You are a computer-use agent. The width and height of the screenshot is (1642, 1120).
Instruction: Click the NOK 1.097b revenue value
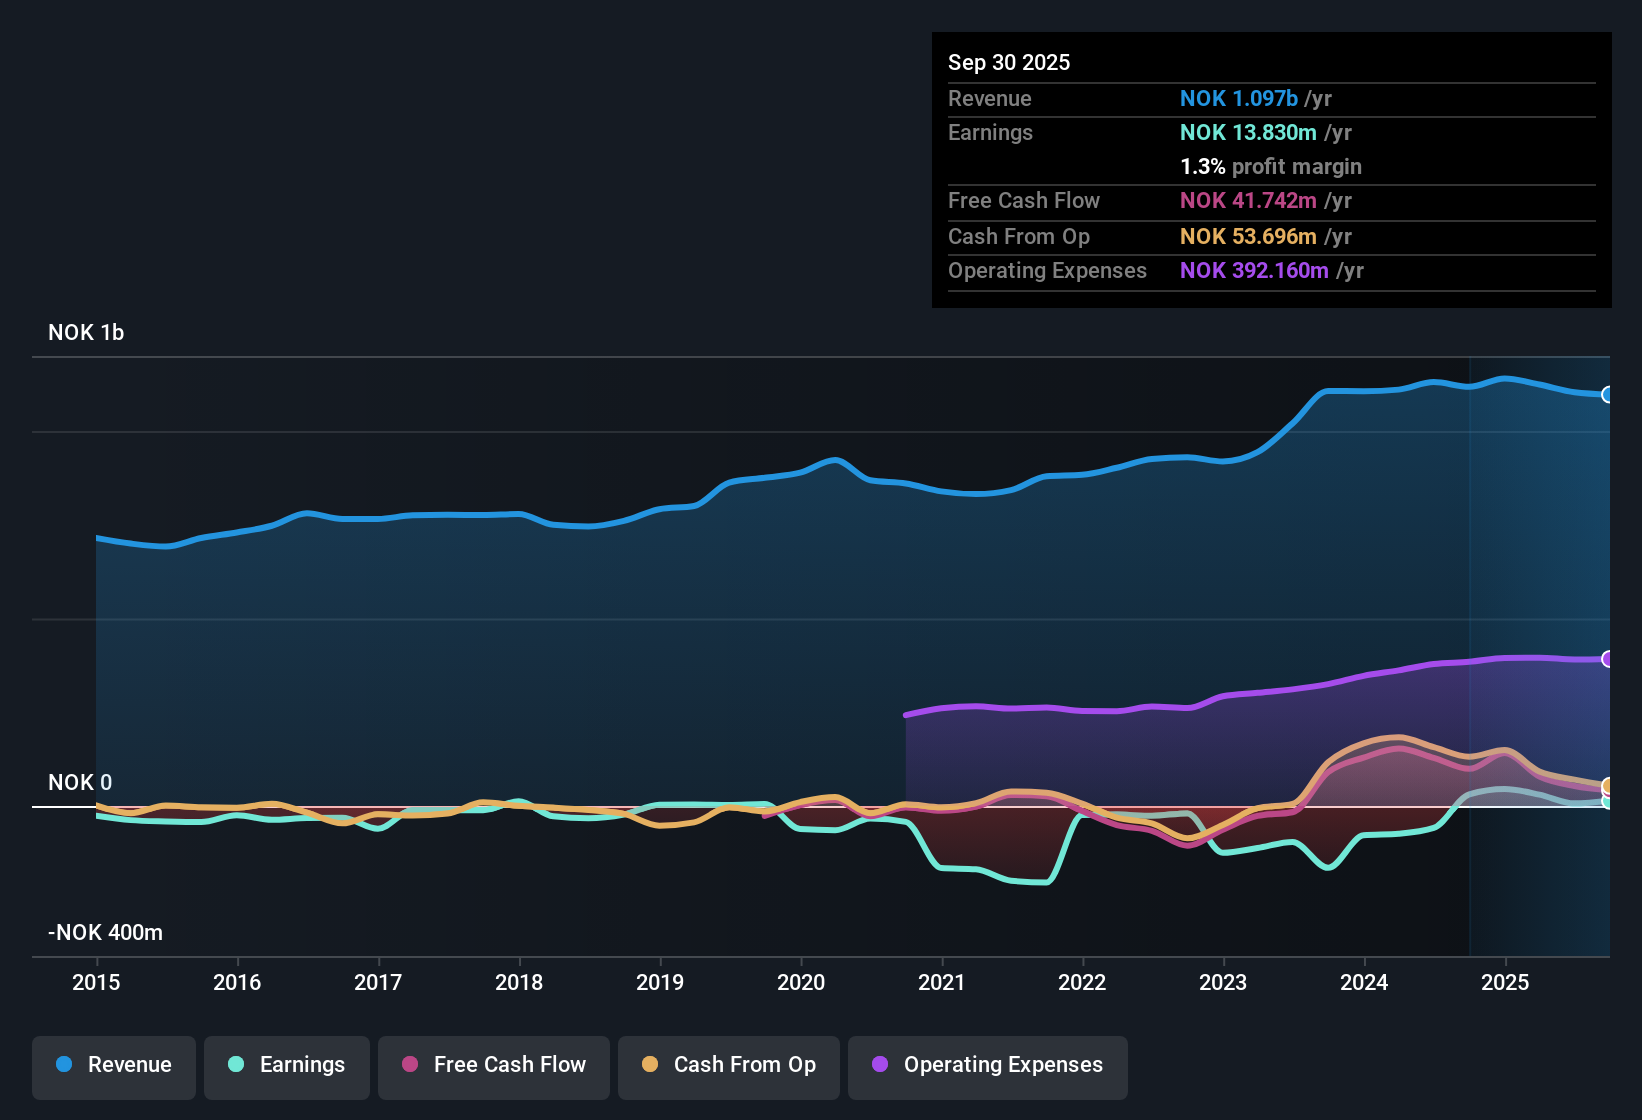tap(1238, 99)
